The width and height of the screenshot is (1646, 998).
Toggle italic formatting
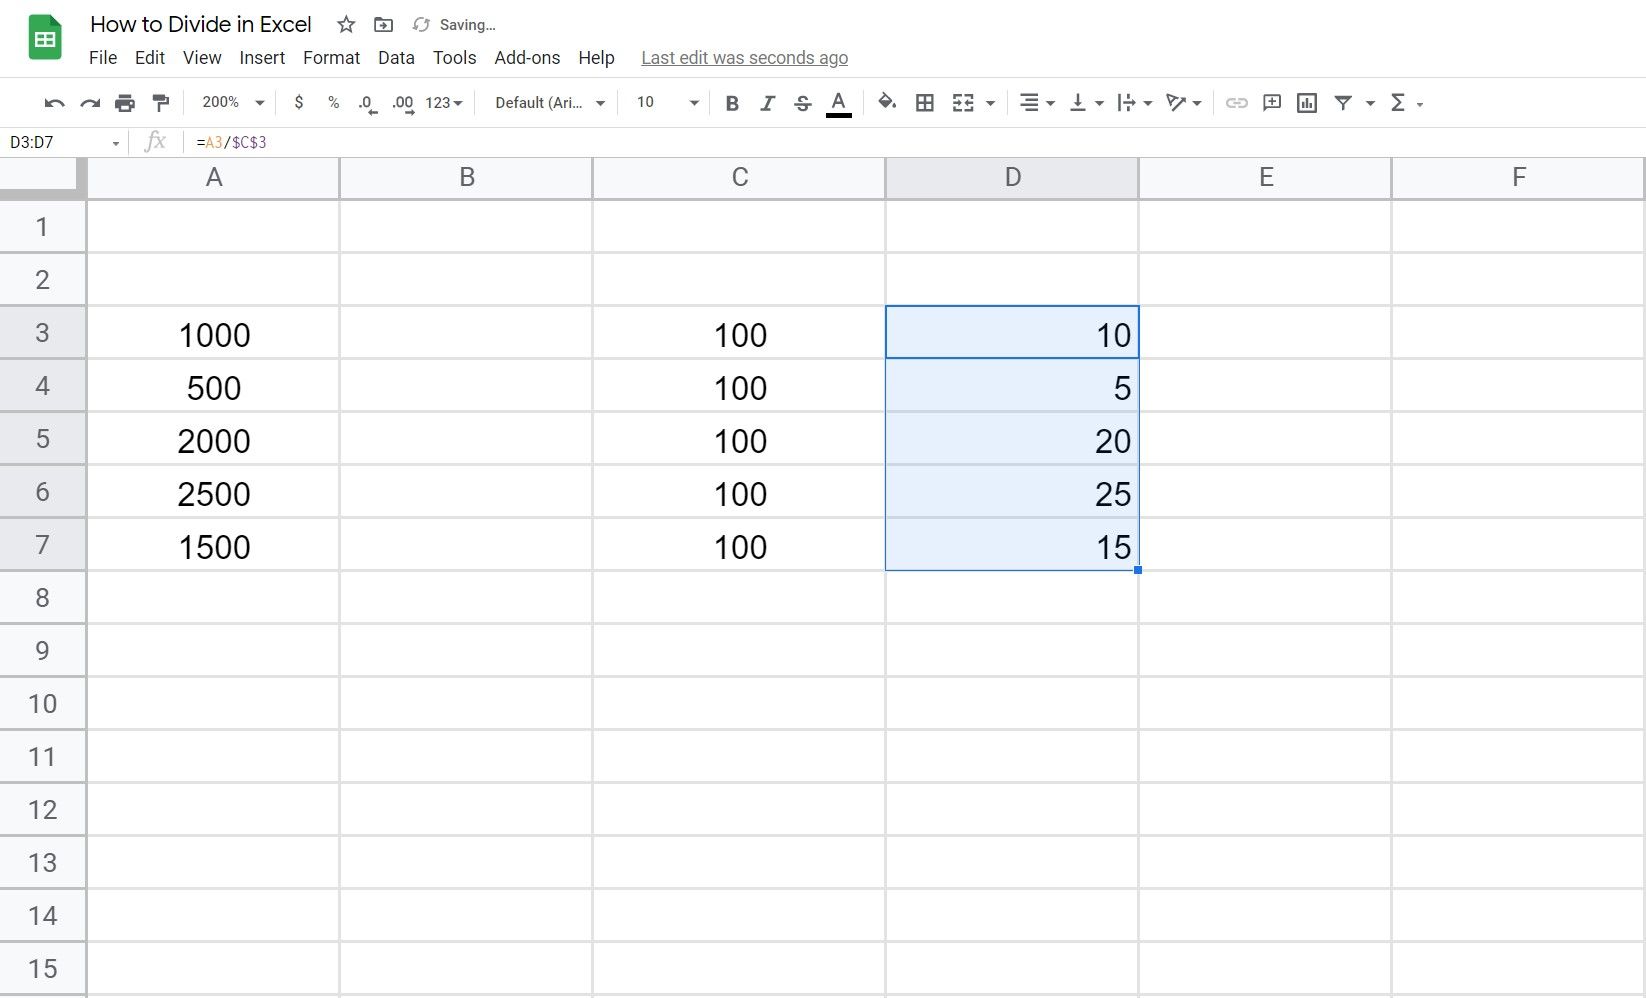coord(767,102)
